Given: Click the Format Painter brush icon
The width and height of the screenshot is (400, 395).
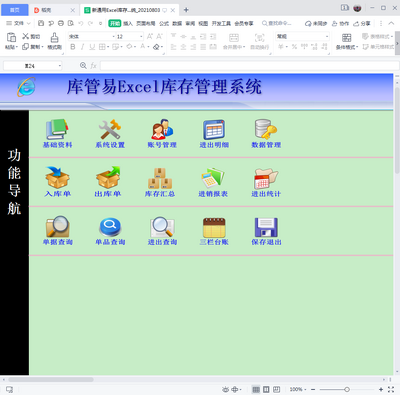Looking at the screenshot, I should point(55,37).
